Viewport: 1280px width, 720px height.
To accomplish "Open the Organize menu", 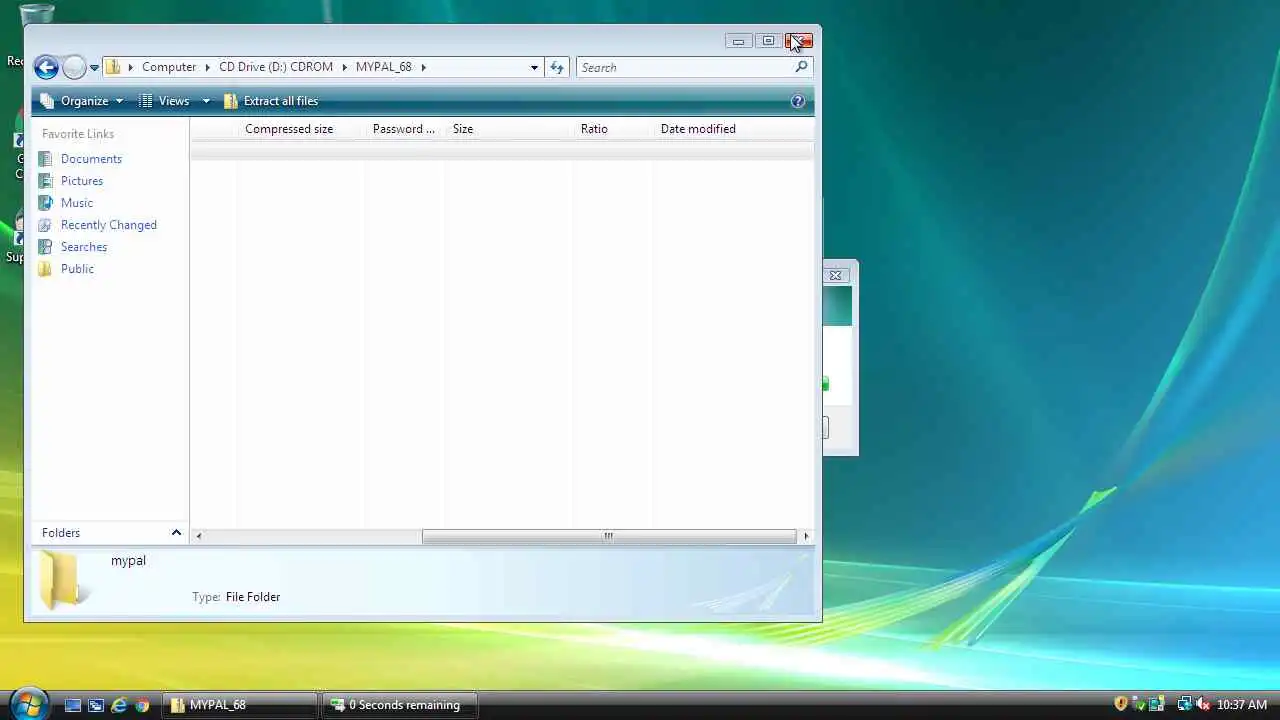I will pos(82,101).
